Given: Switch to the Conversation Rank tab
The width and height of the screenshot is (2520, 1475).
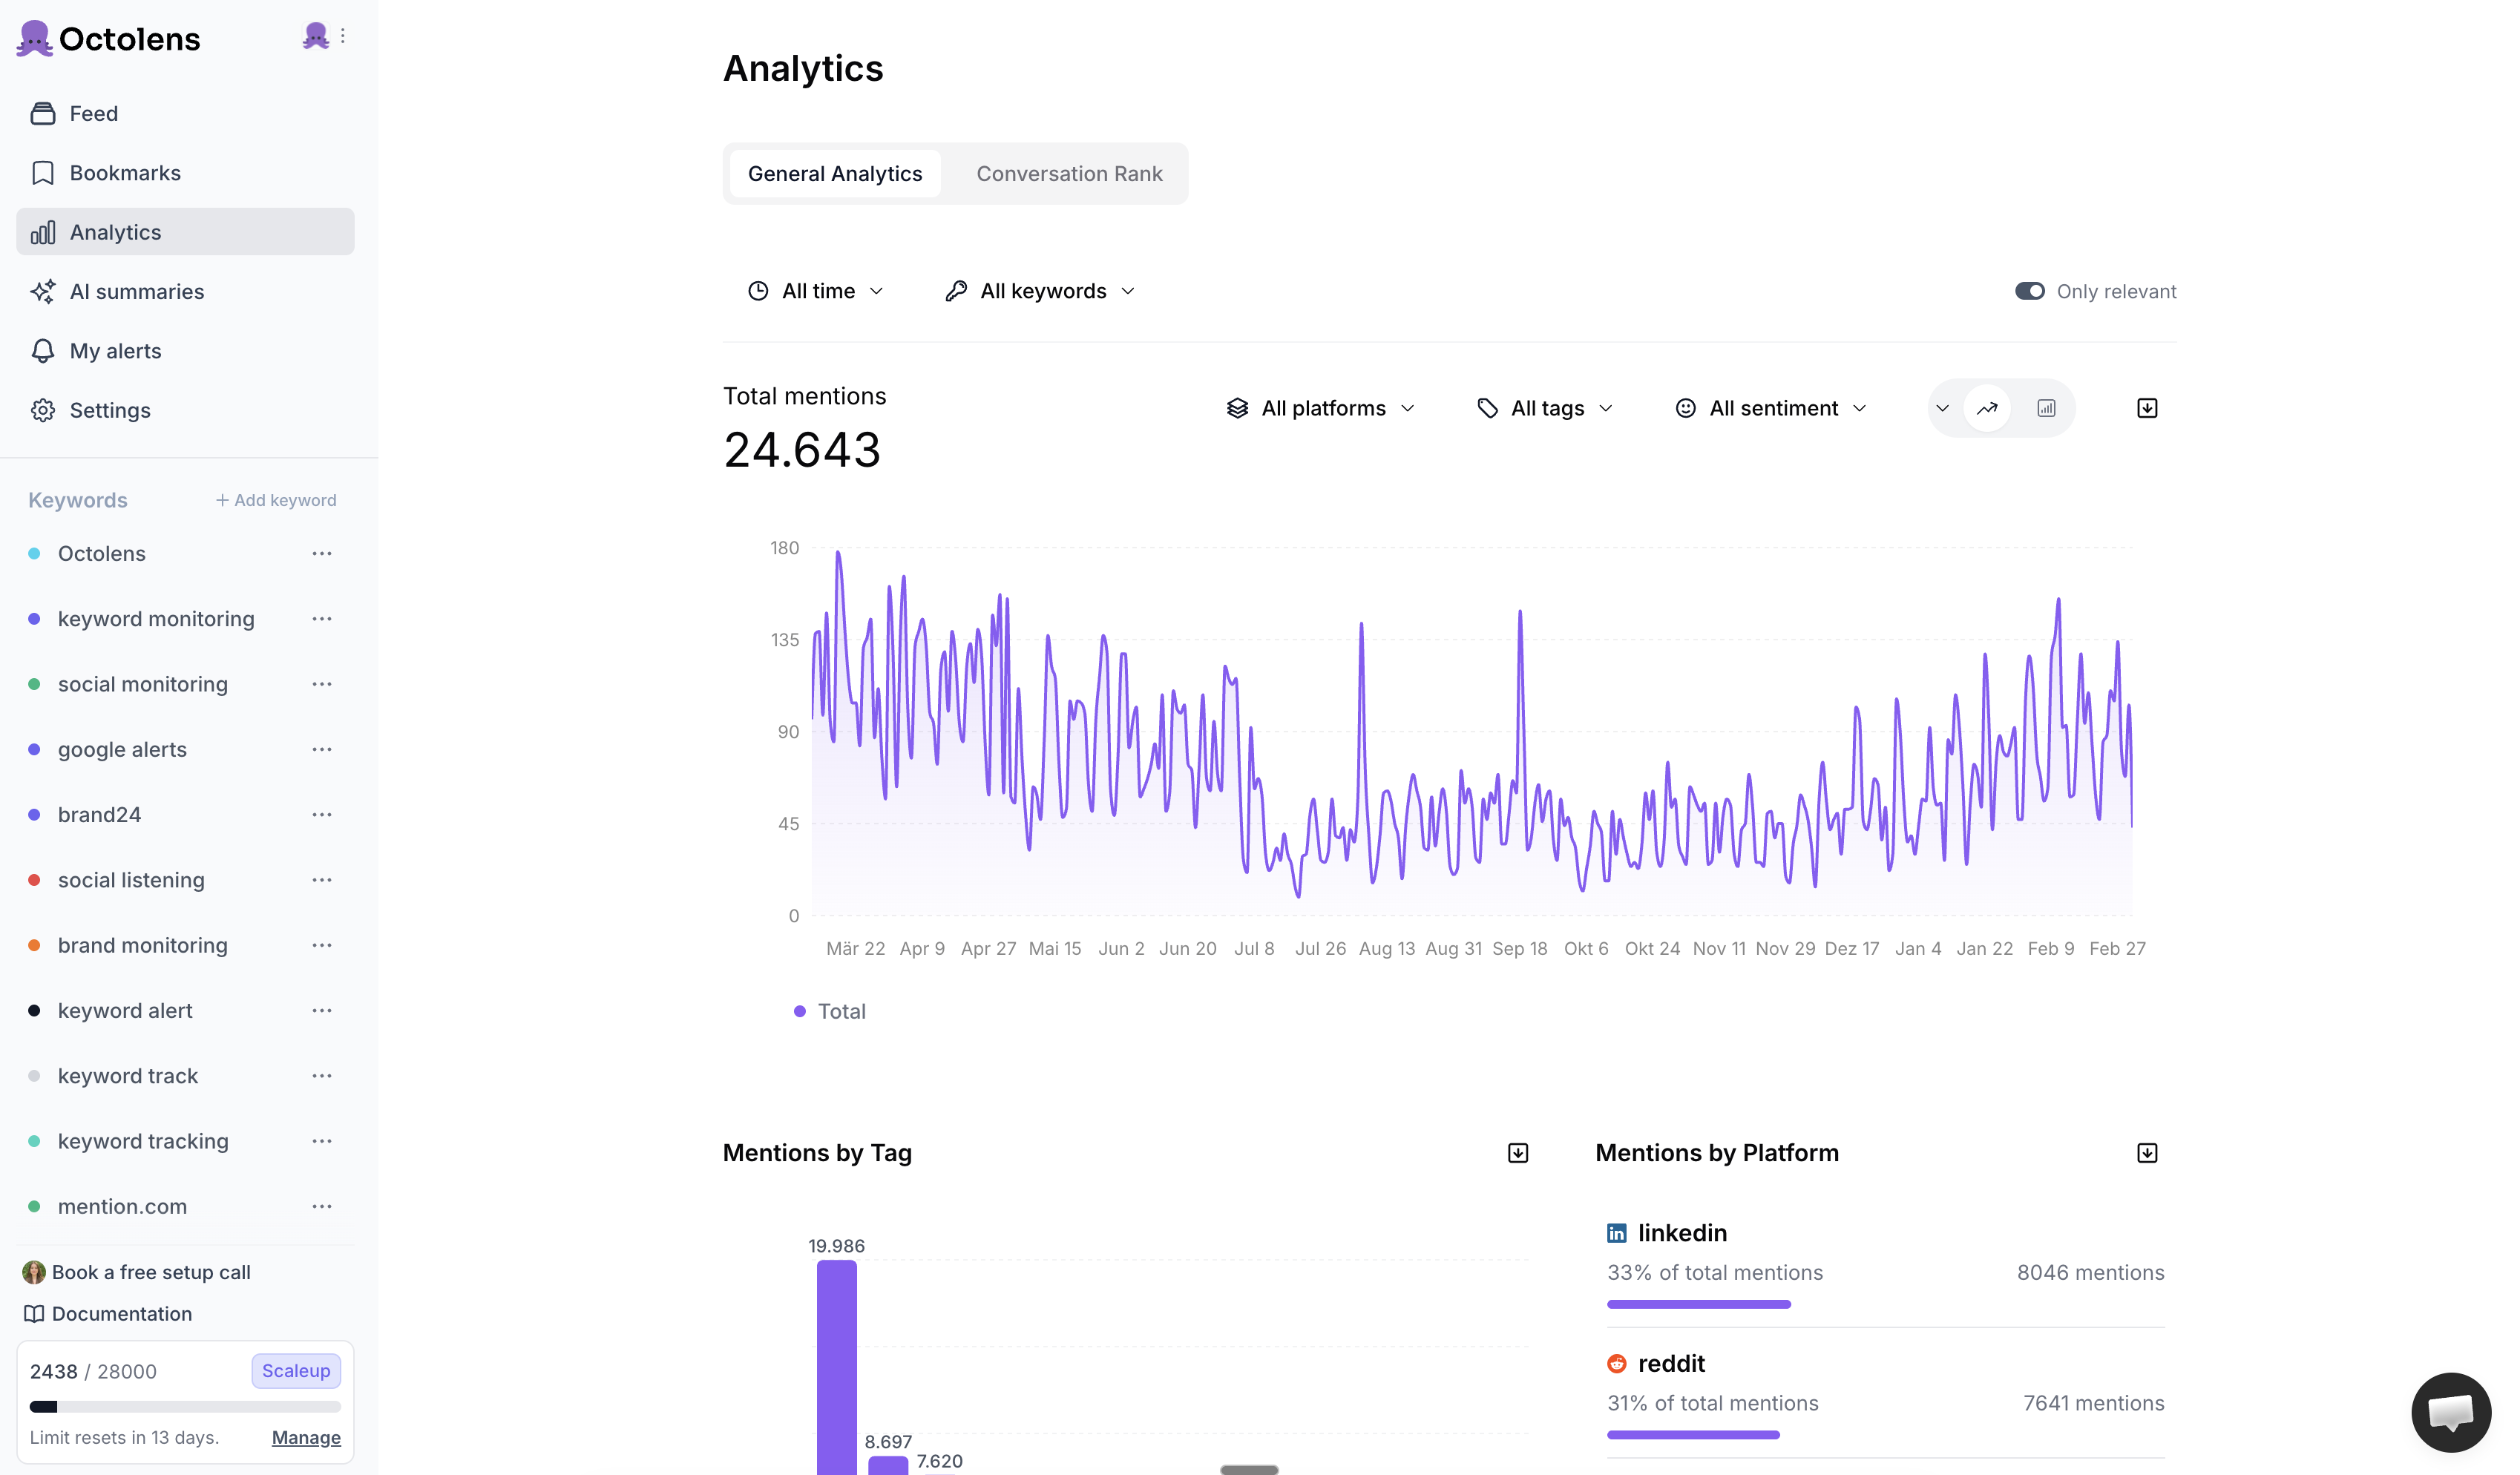Looking at the screenshot, I should click(1068, 174).
